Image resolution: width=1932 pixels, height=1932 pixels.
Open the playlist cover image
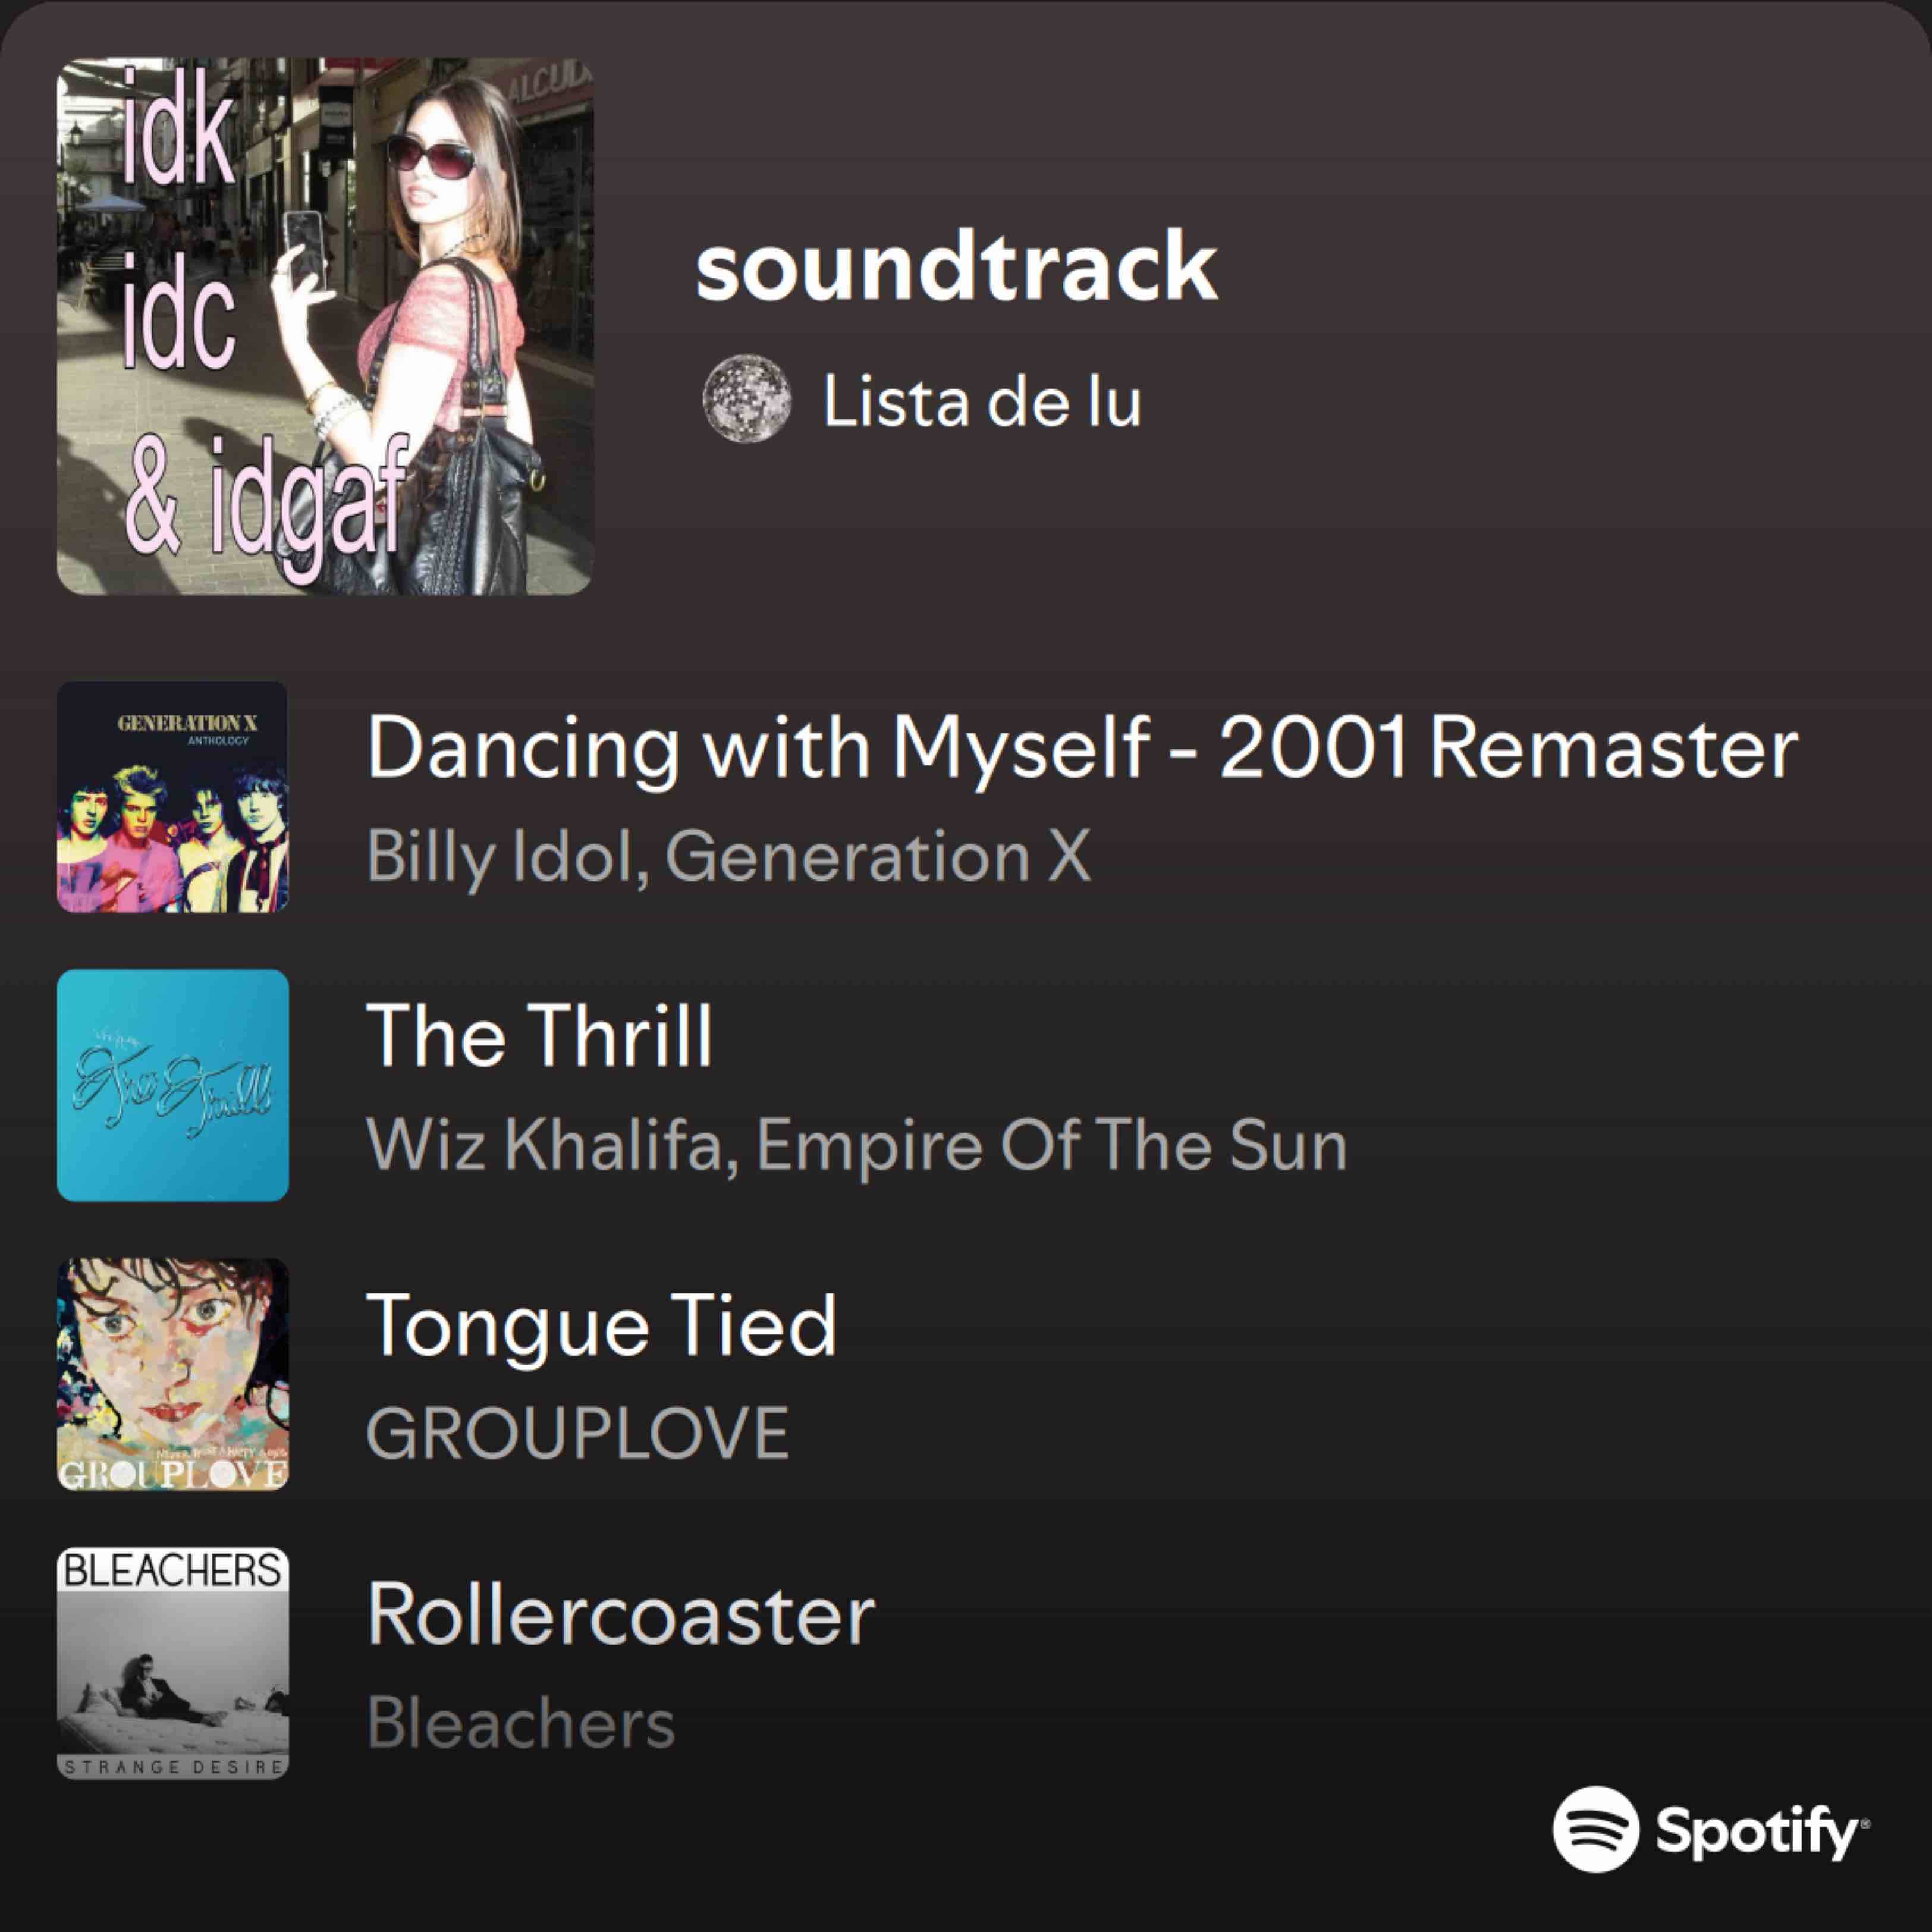(x=325, y=326)
